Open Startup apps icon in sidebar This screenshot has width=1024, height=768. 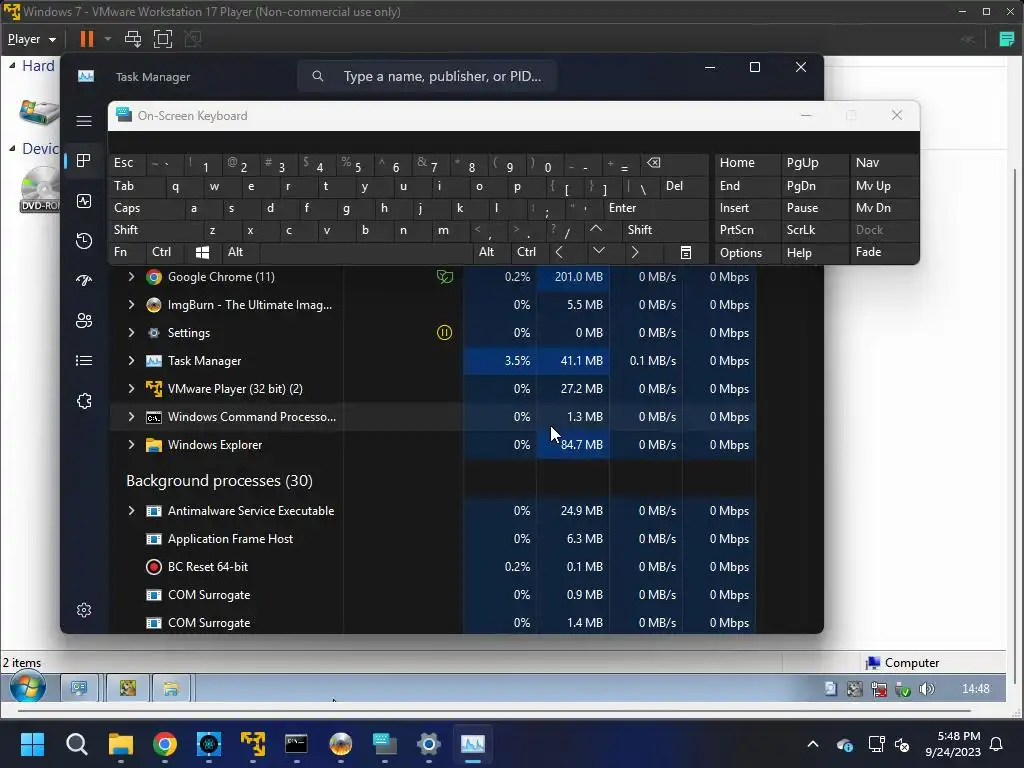pos(84,281)
